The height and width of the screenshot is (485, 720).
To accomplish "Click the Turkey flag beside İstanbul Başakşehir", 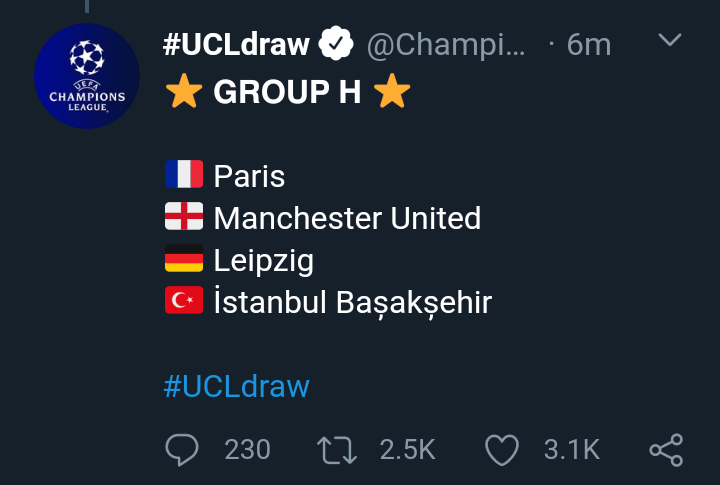I will coord(184,302).
